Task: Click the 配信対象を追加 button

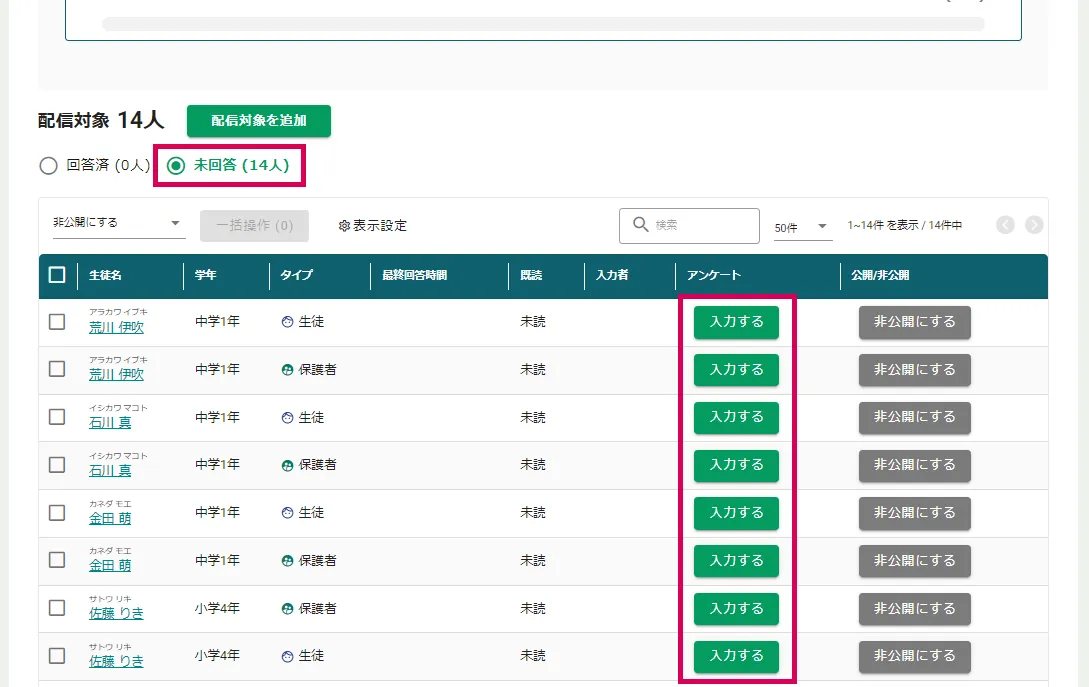Action: (x=258, y=121)
